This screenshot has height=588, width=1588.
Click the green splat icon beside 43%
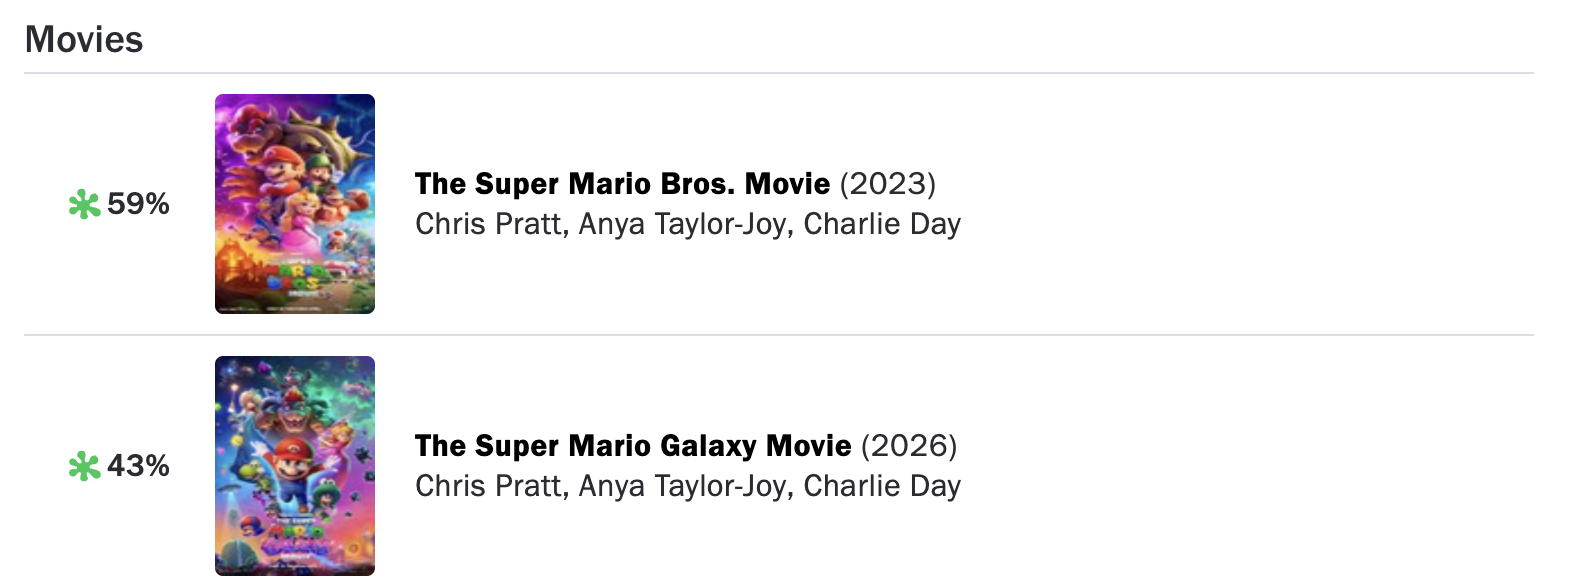tap(84, 466)
